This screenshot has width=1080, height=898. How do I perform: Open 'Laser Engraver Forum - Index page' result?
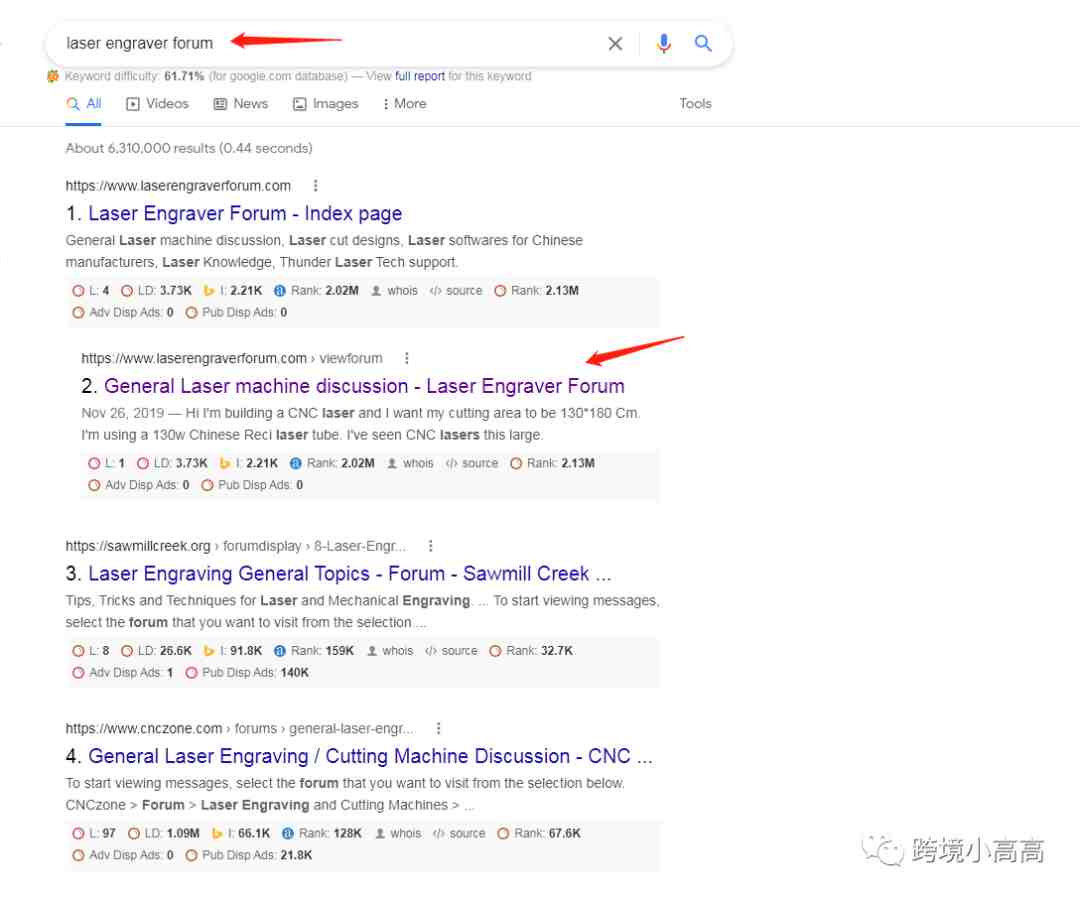(245, 213)
